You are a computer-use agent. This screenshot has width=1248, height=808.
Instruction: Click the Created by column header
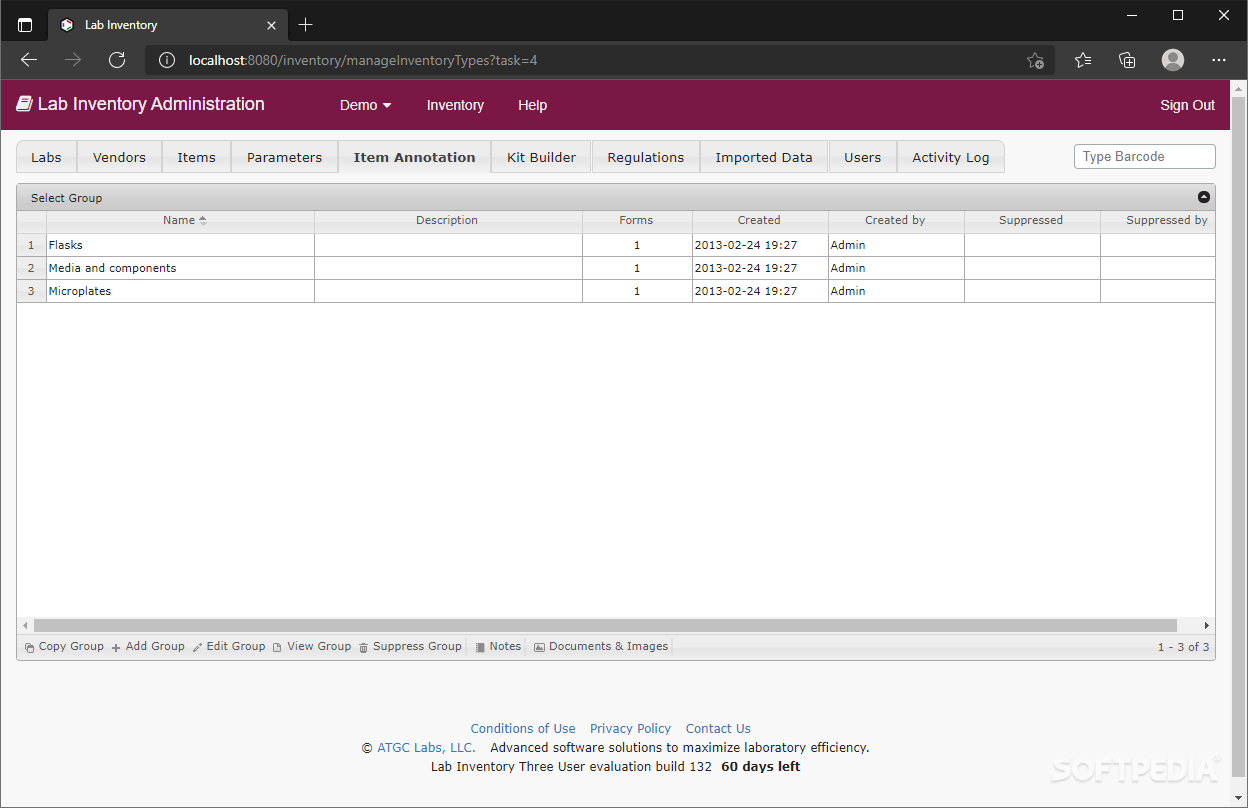pos(895,220)
